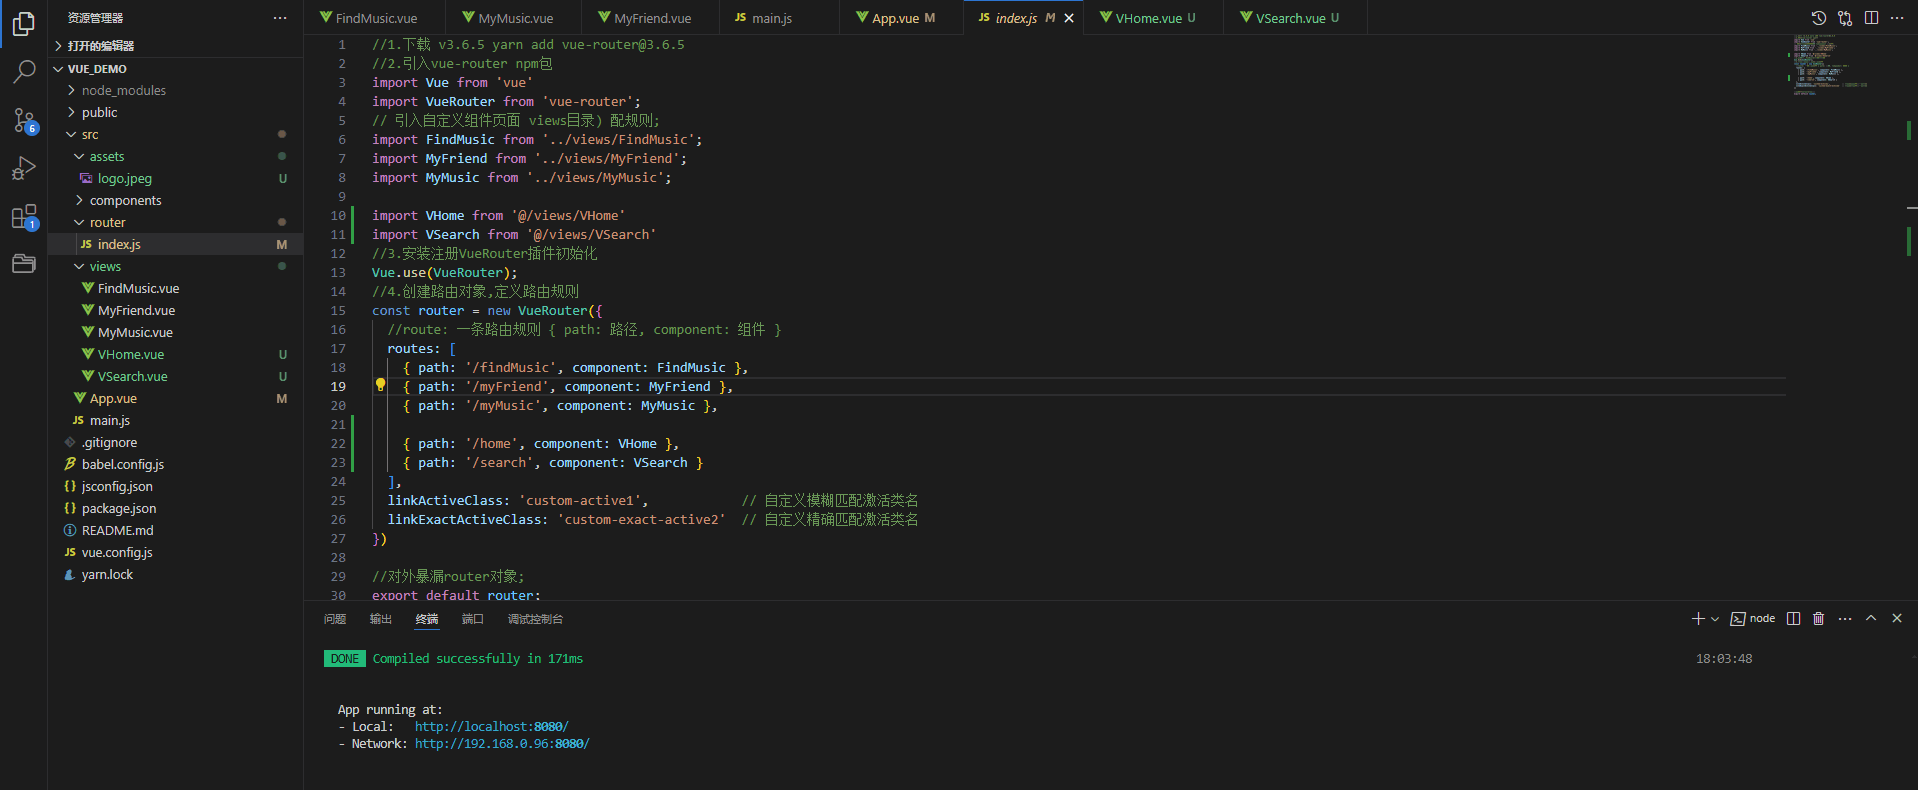1918x790 pixels.
Task: Expand the public folder
Action: pos(176,112)
